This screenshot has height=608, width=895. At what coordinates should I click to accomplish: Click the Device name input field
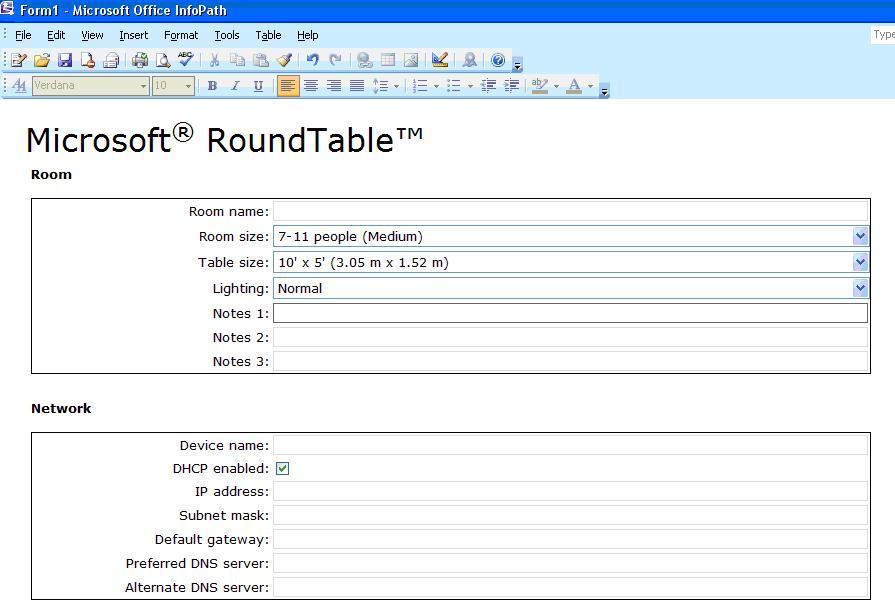pos(570,445)
